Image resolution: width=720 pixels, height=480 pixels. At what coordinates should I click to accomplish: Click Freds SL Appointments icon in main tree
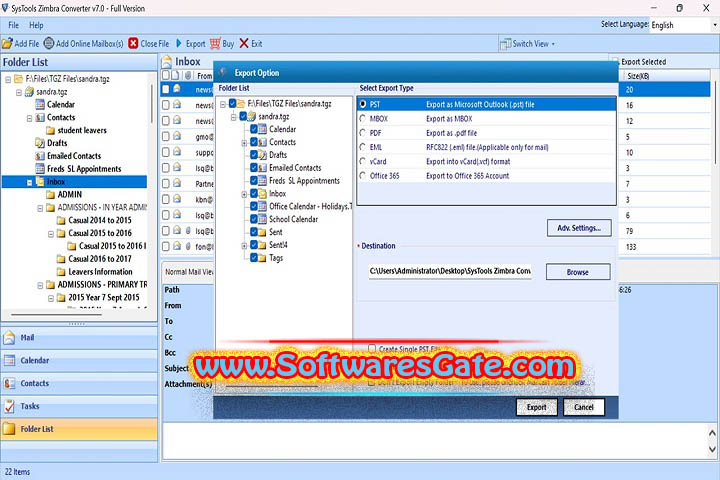pyautogui.click(x=40, y=169)
